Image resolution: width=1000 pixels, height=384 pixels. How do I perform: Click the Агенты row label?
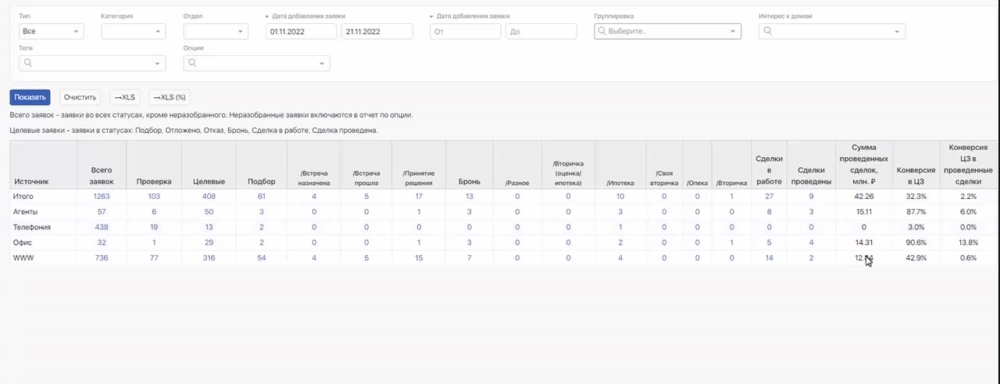(x=26, y=212)
